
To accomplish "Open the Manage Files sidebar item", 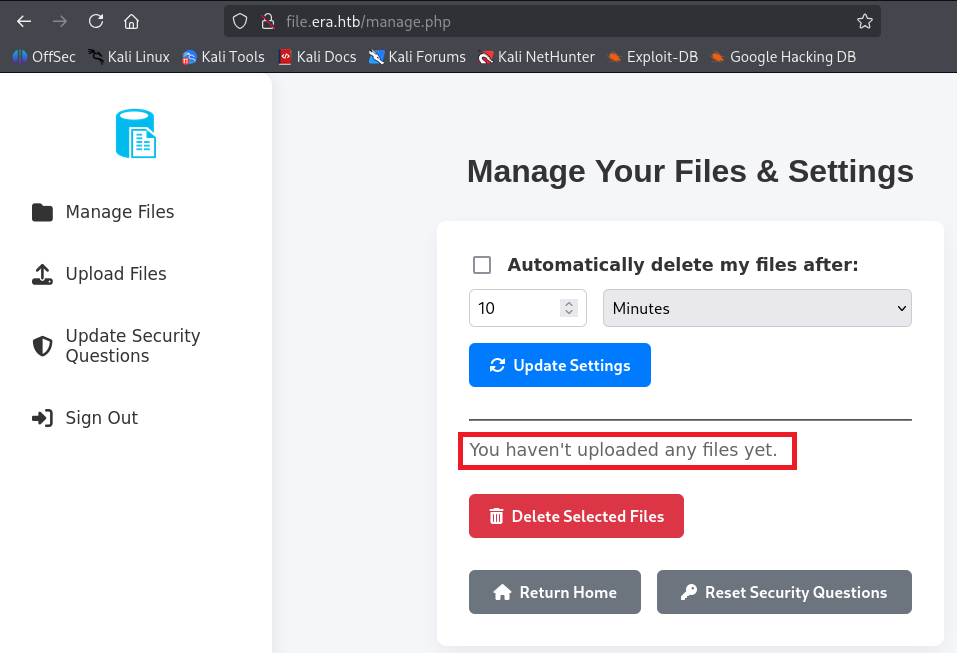I will coord(120,212).
